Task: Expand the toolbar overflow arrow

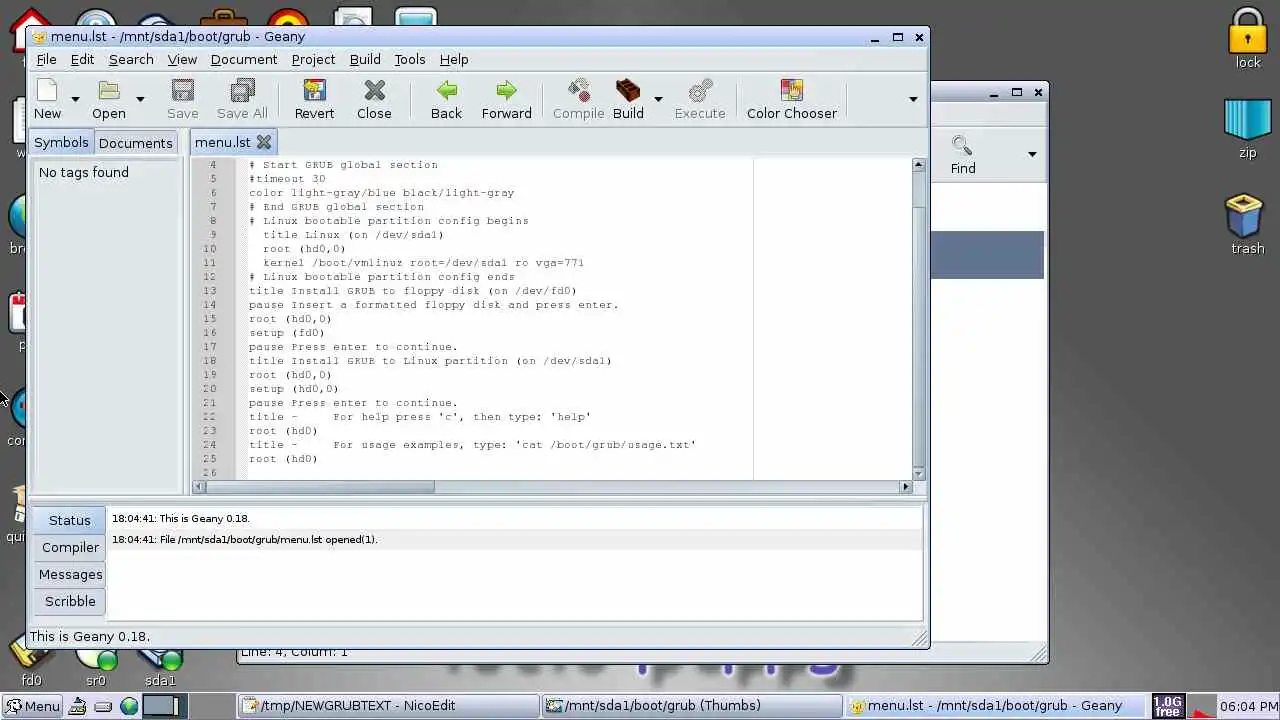Action: (913, 99)
